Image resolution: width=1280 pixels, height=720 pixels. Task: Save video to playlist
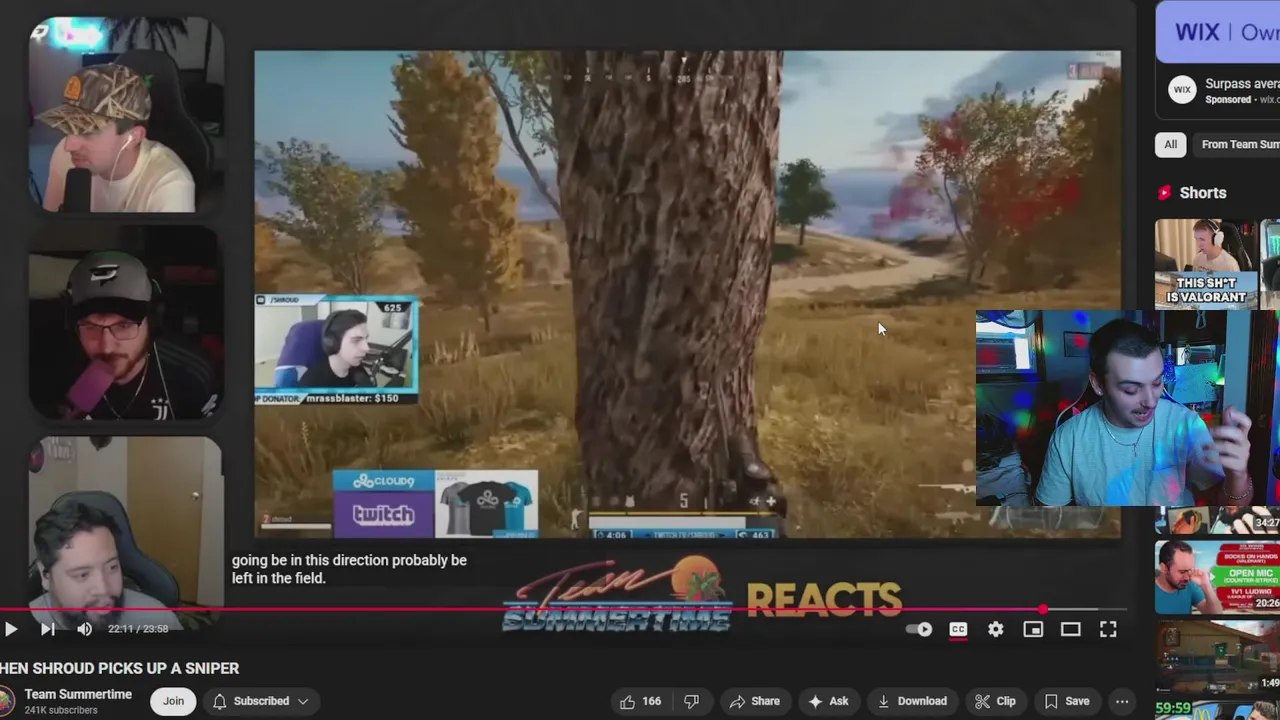(x=1066, y=701)
